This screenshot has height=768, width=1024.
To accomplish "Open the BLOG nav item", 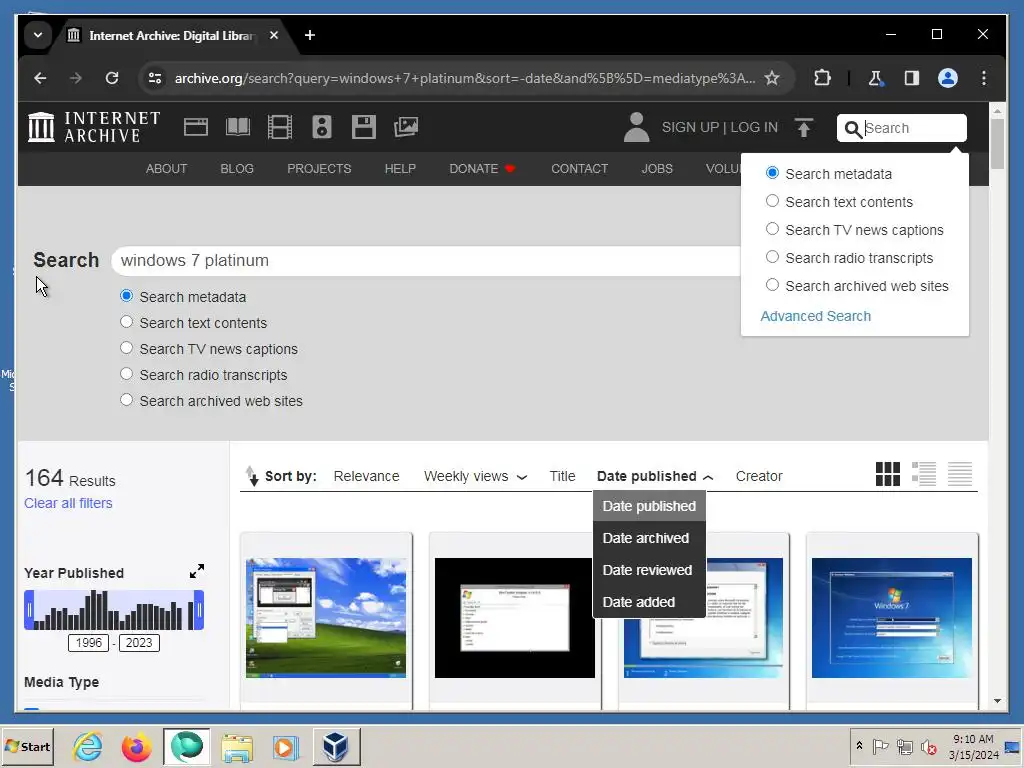I will 237,168.
